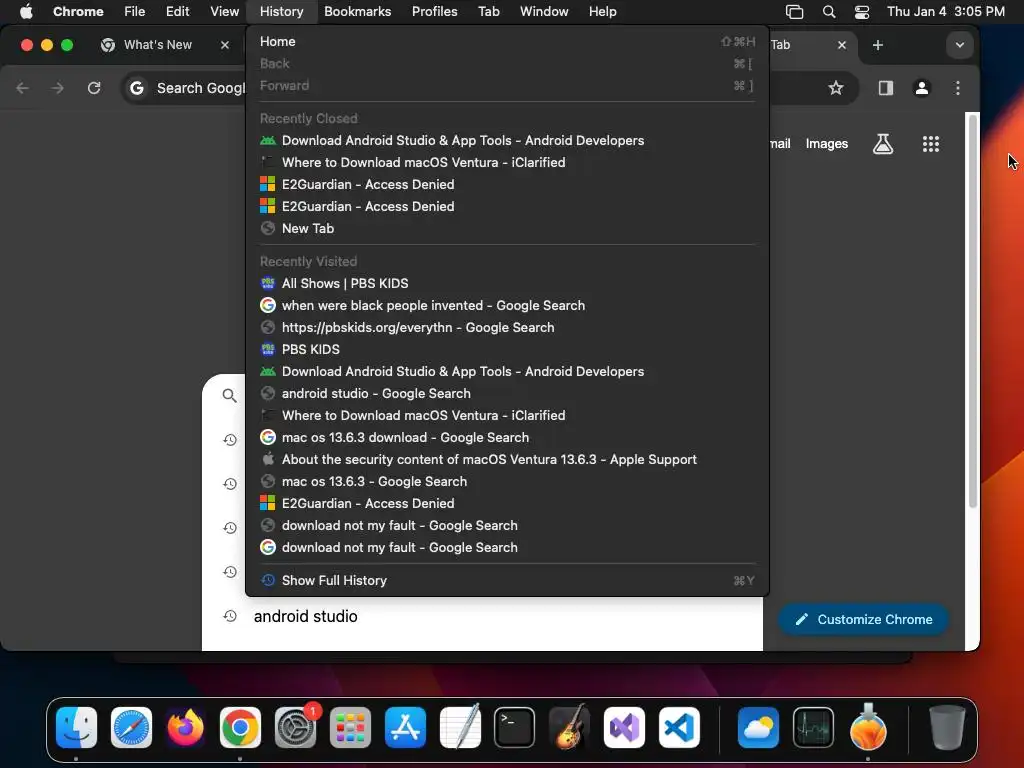Click the page's vertical scrollbar
1024x768 pixels.
[972, 311]
